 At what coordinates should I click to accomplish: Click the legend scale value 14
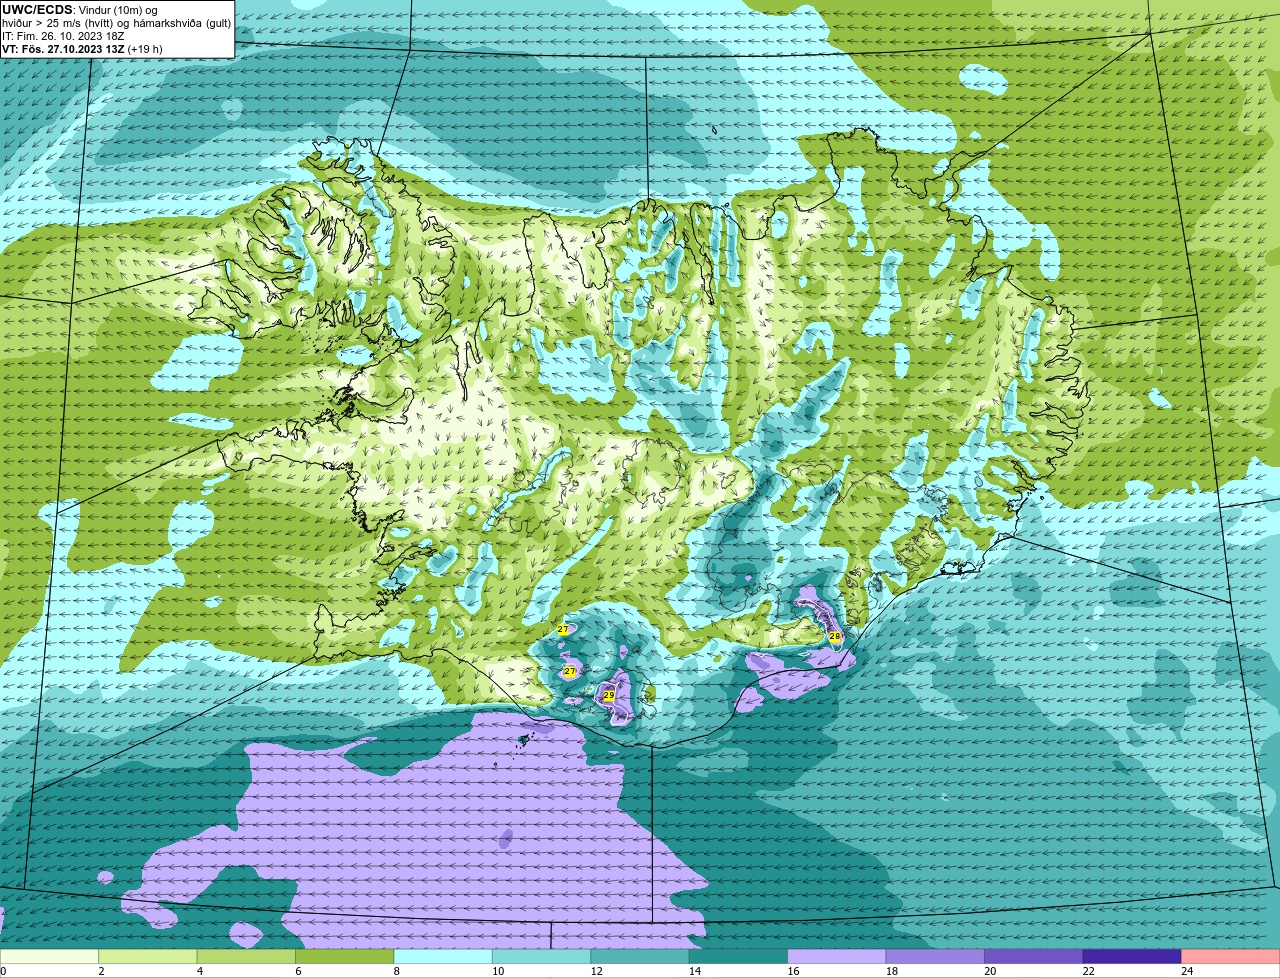695,971
